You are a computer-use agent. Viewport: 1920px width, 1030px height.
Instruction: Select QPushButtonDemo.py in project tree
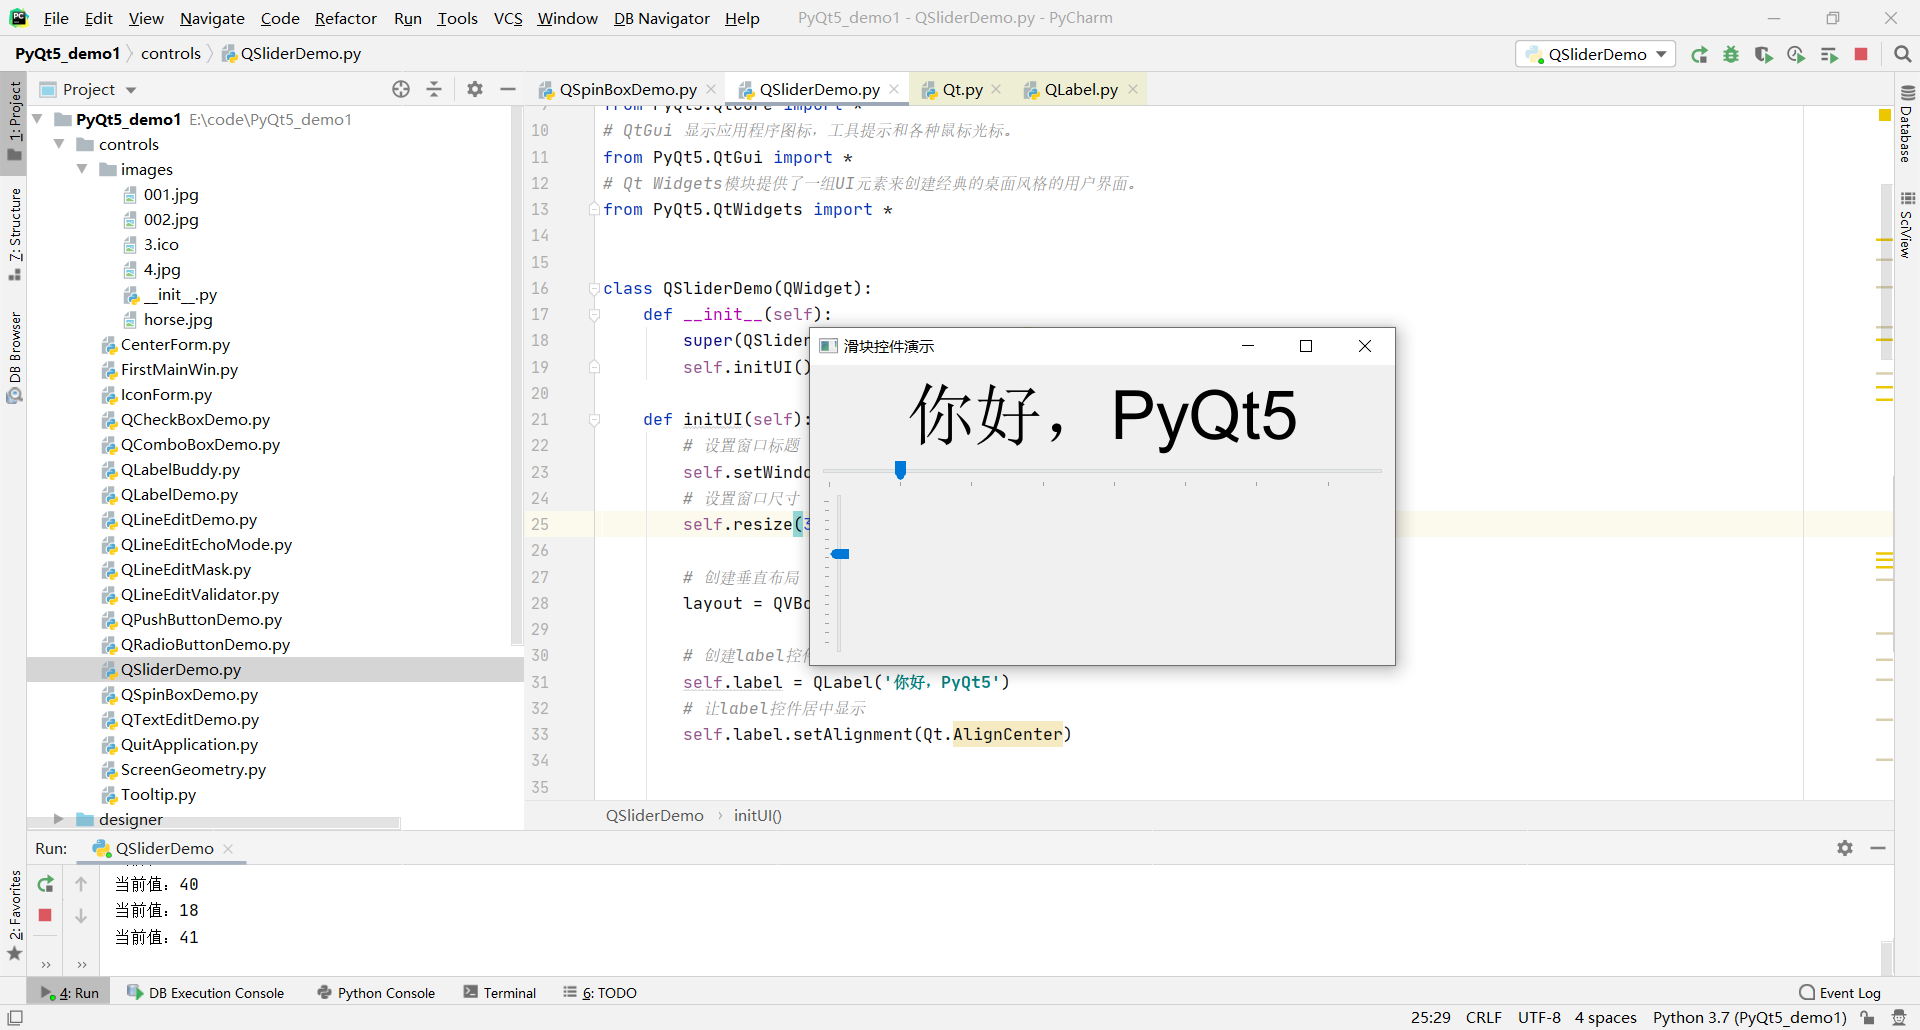(x=201, y=619)
